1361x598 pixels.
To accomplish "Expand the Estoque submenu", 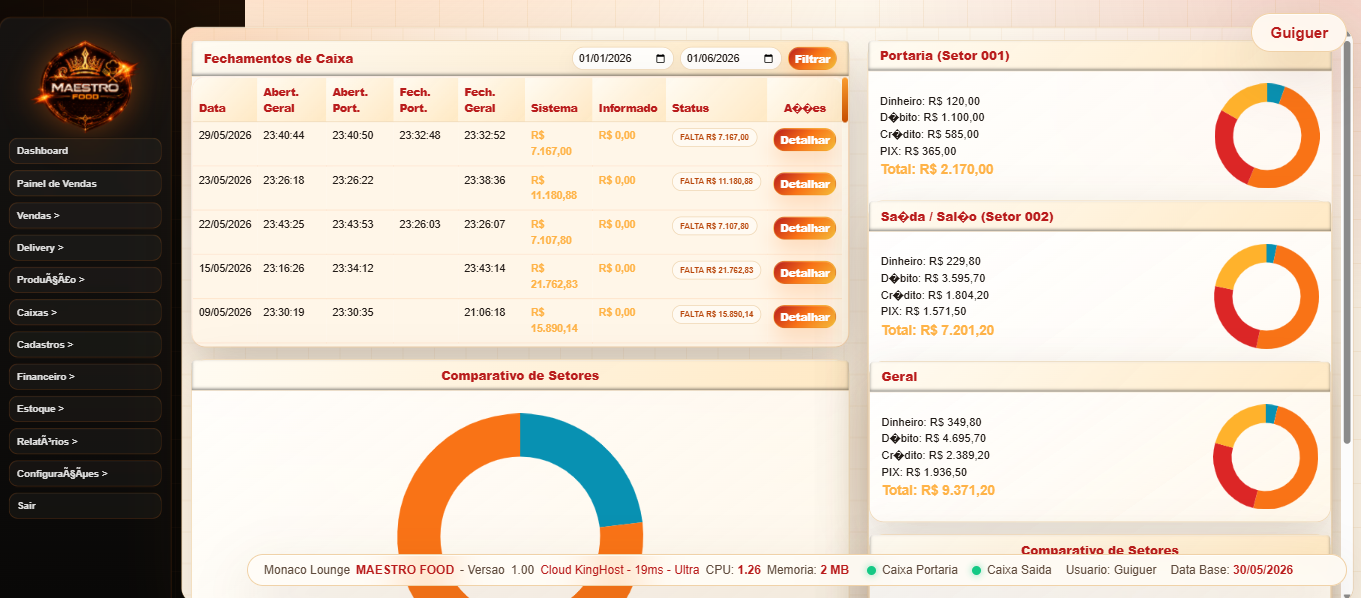I will 85,409.
